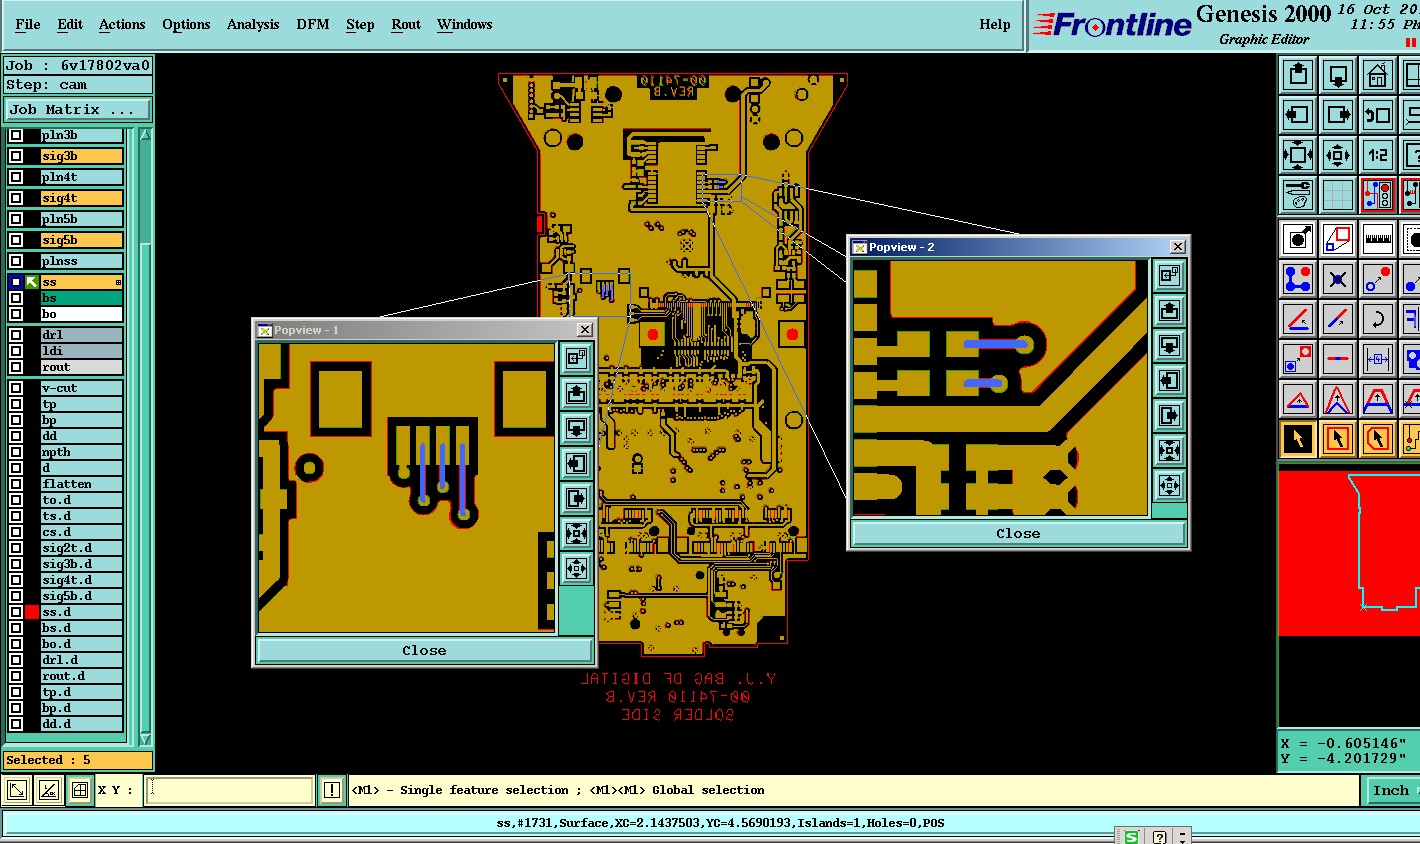1420x844 pixels.
Task: Click Close button in Popview - 1
Action: pyautogui.click(x=424, y=650)
